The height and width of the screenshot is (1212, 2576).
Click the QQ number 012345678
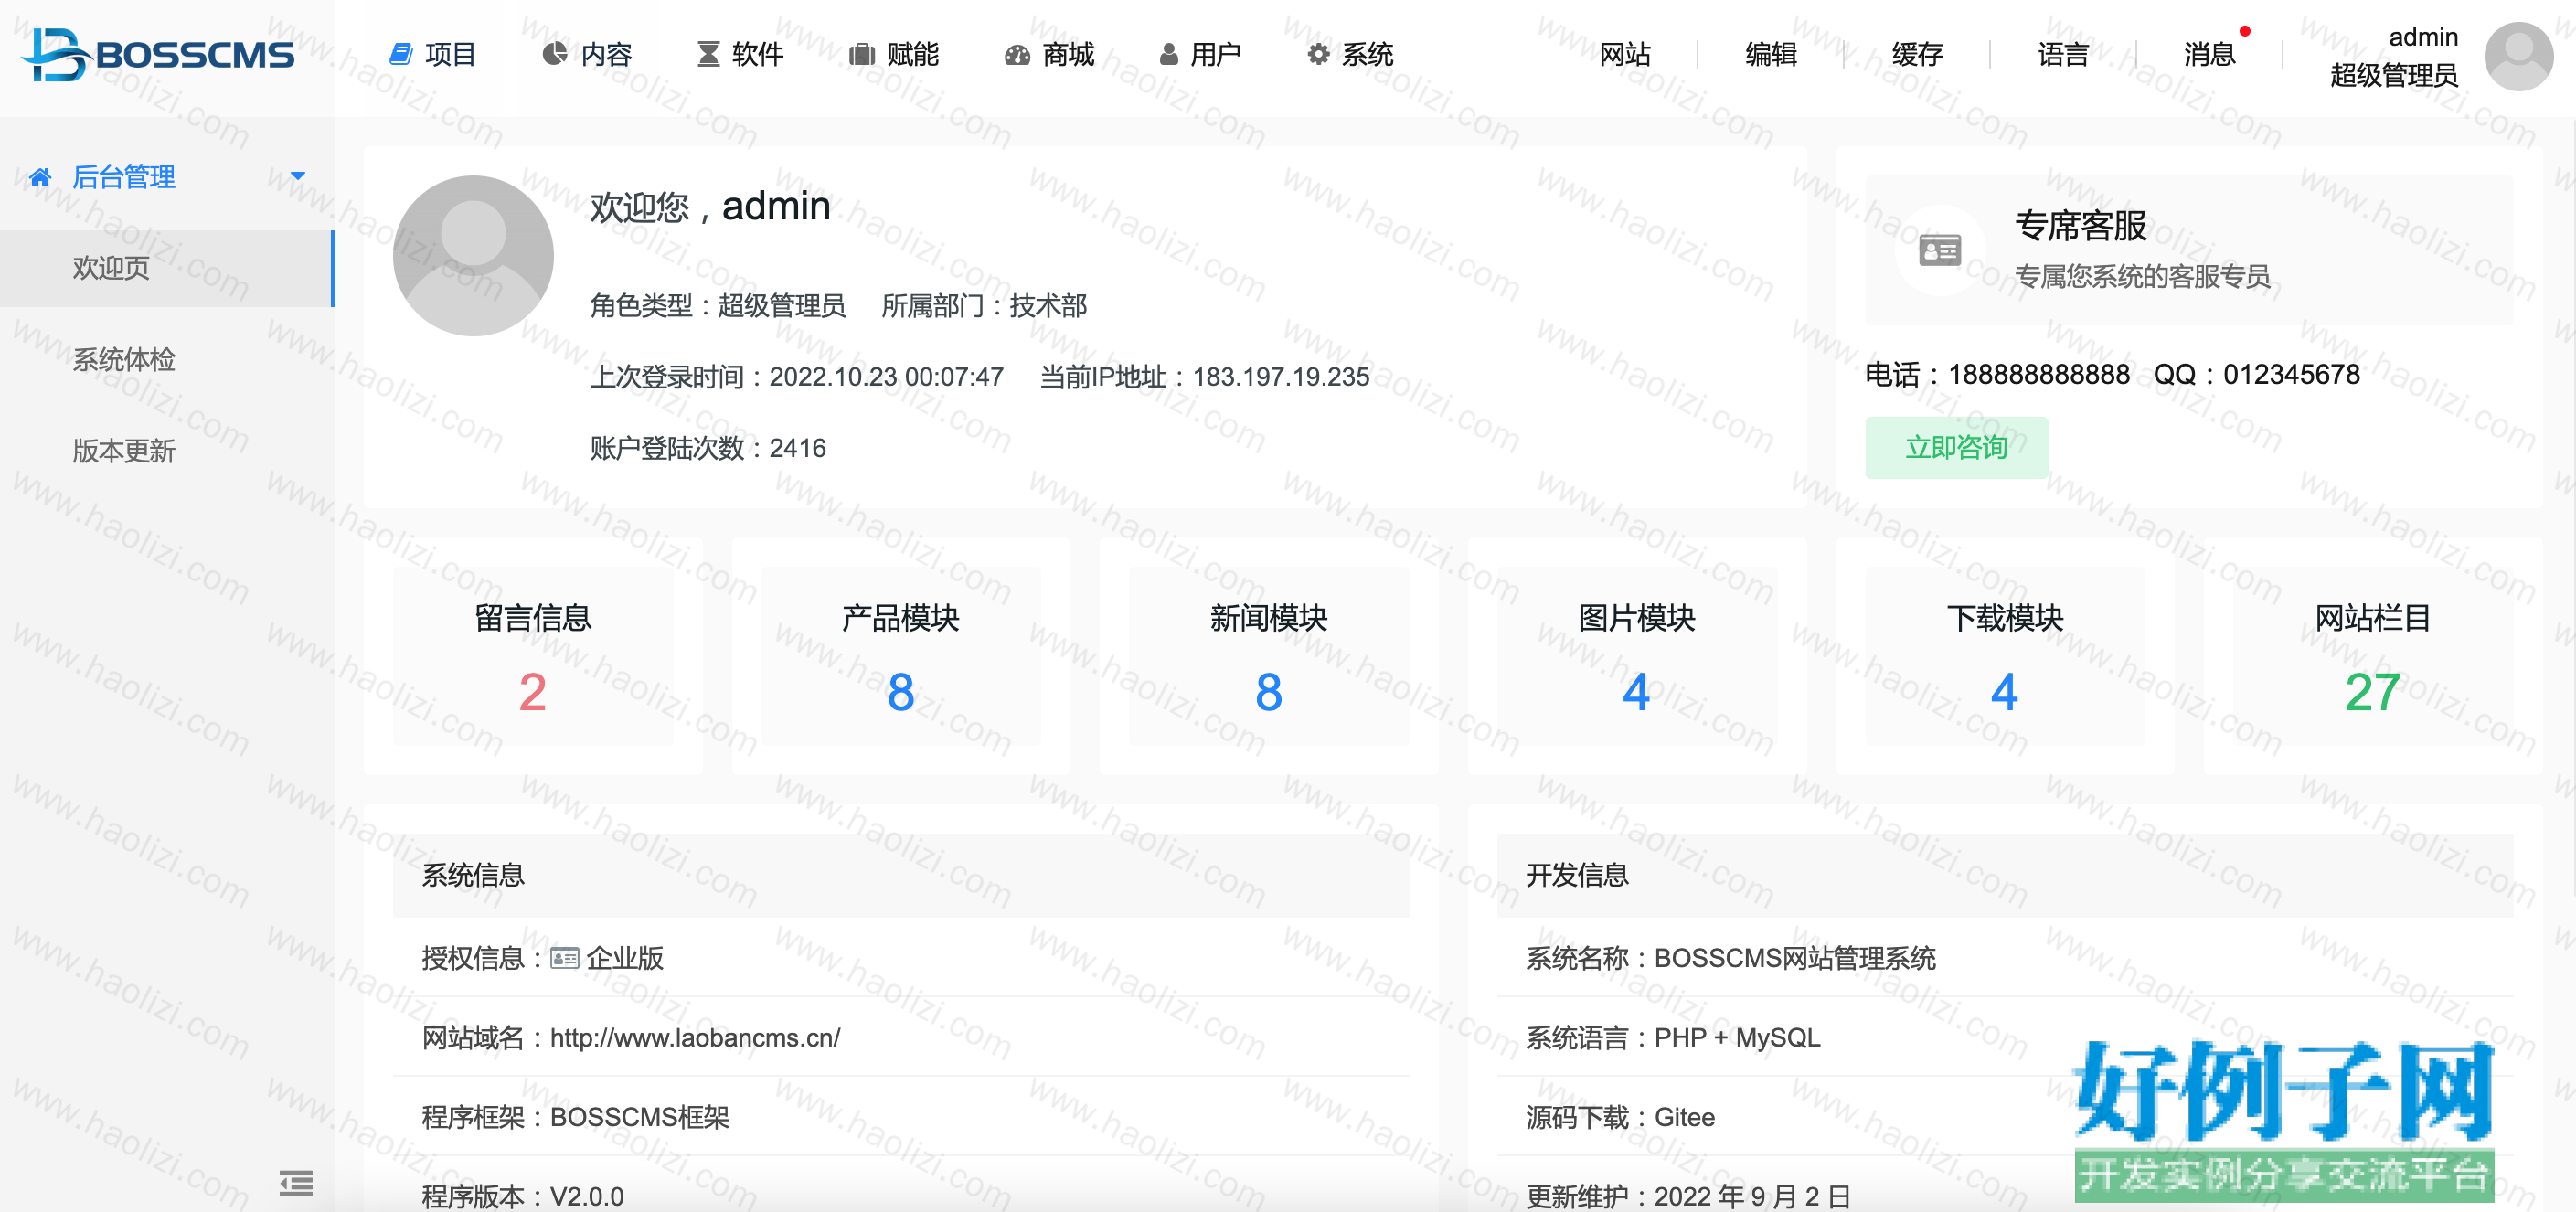2291,374
